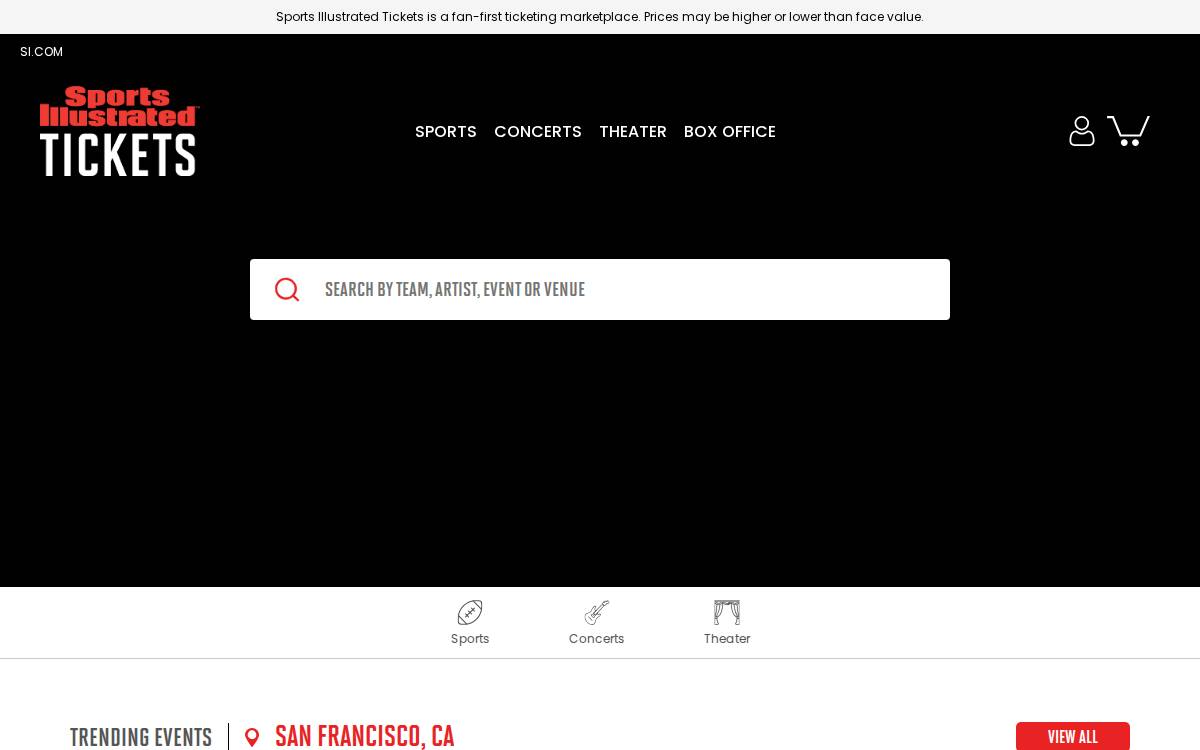1200x750 pixels.
Task: Click the Sports Illustrated Tickets logo
Action: (119, 131)
